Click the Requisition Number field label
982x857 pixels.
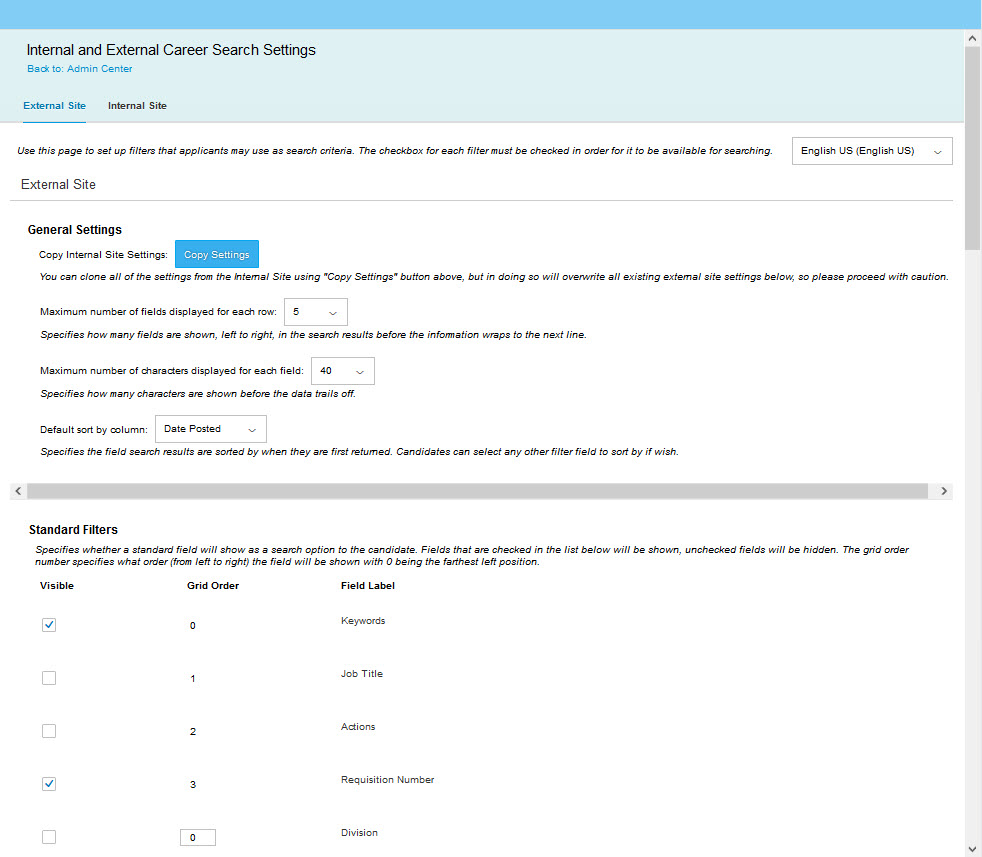pyautogui.click(x=388, y=780)
